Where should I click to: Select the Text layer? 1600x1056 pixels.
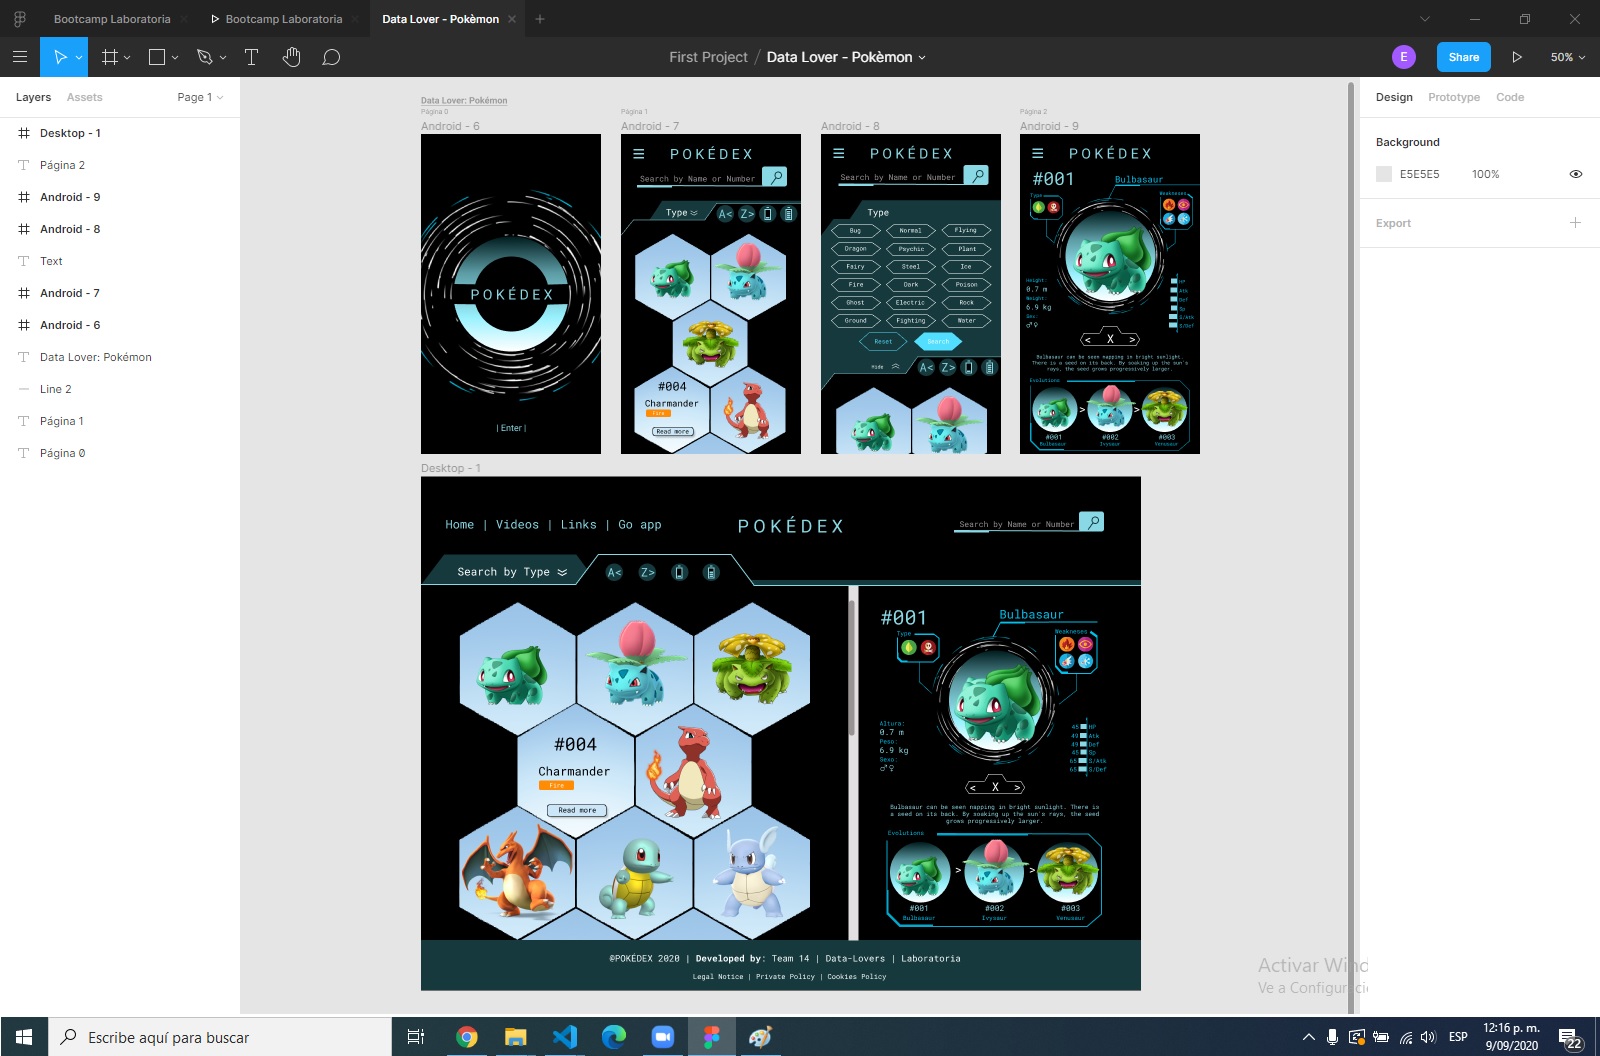(x=120, y=261)
